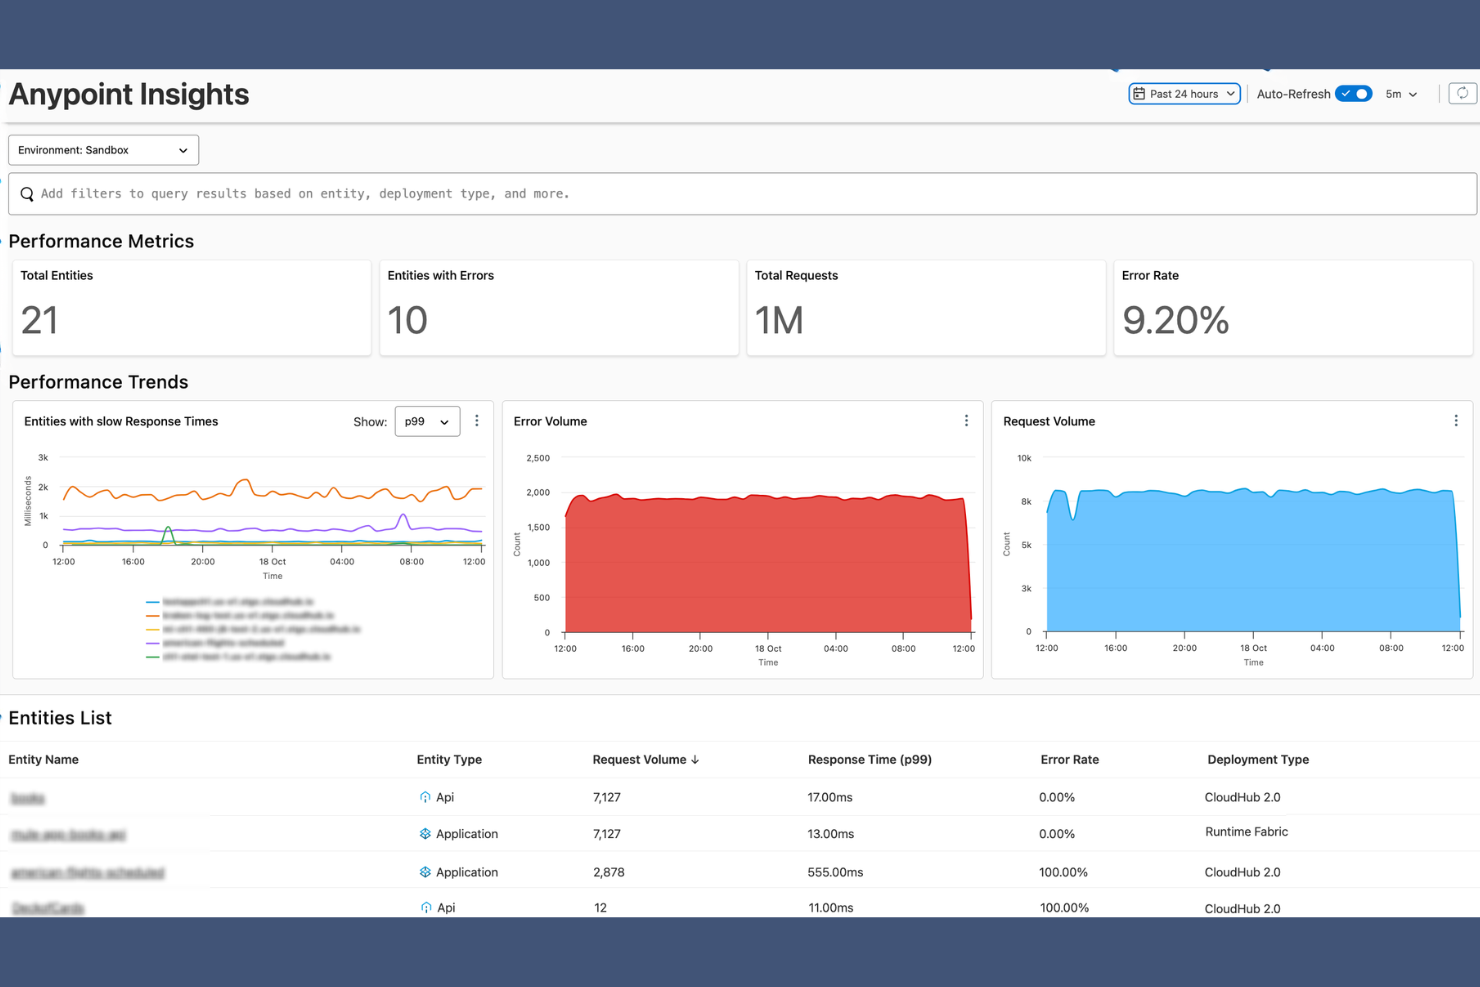Open kebab menu on Request Volume chart
This screenshot has height=987, width=1480.
pos(1456,421)
